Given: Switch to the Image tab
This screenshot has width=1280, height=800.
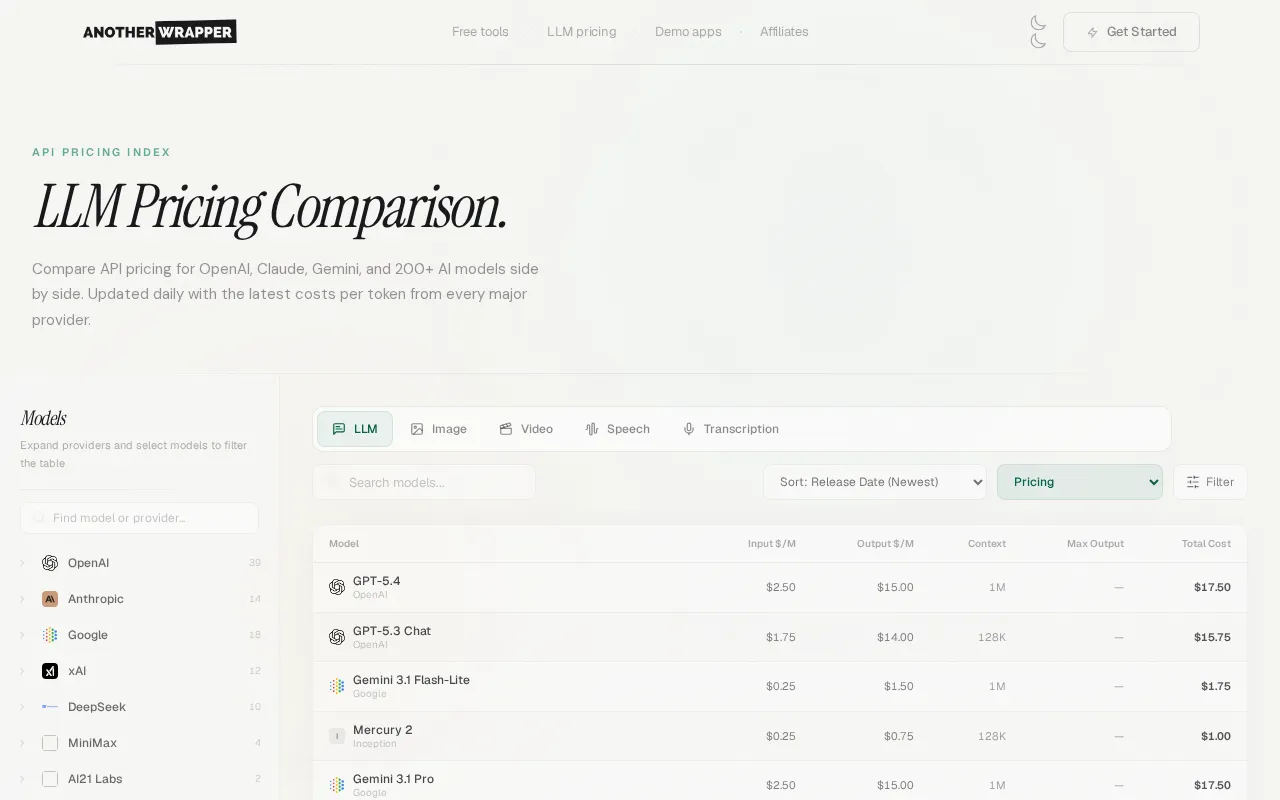Looking at the screenshot, I should (439, 429).
